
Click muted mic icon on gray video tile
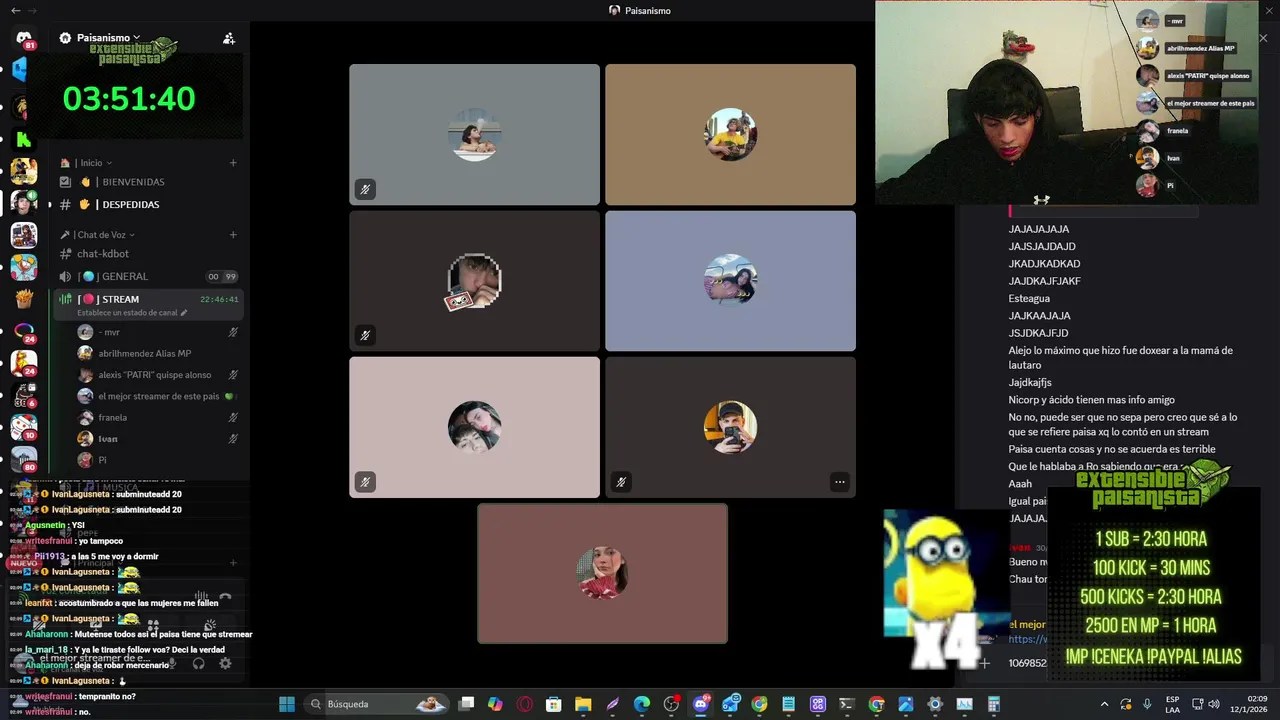[365, 189]
